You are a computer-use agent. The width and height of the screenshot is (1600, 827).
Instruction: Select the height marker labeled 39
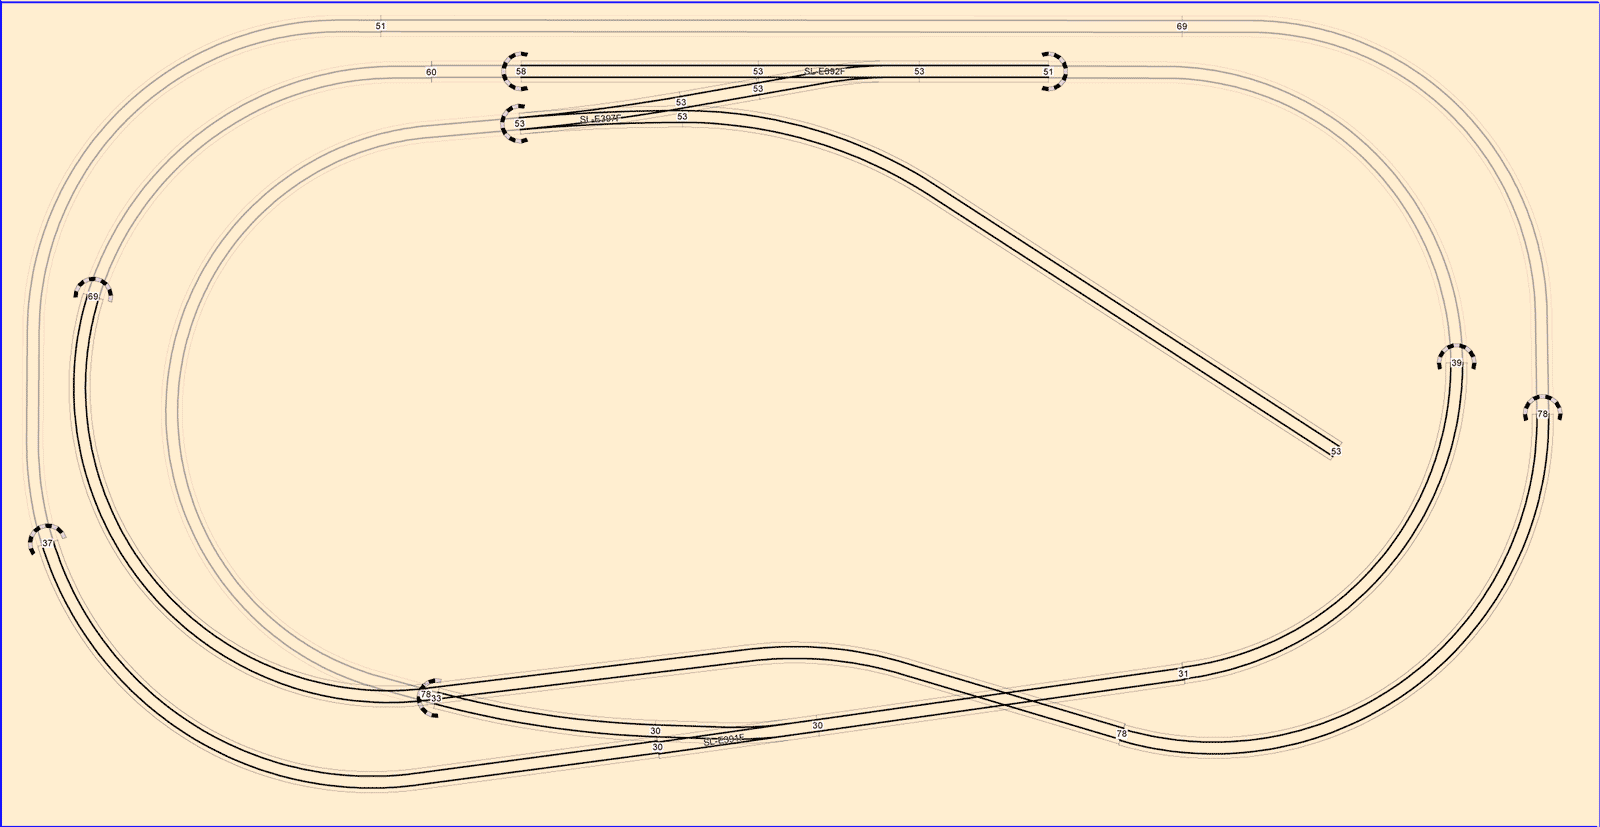click(x=1457, y=363)
